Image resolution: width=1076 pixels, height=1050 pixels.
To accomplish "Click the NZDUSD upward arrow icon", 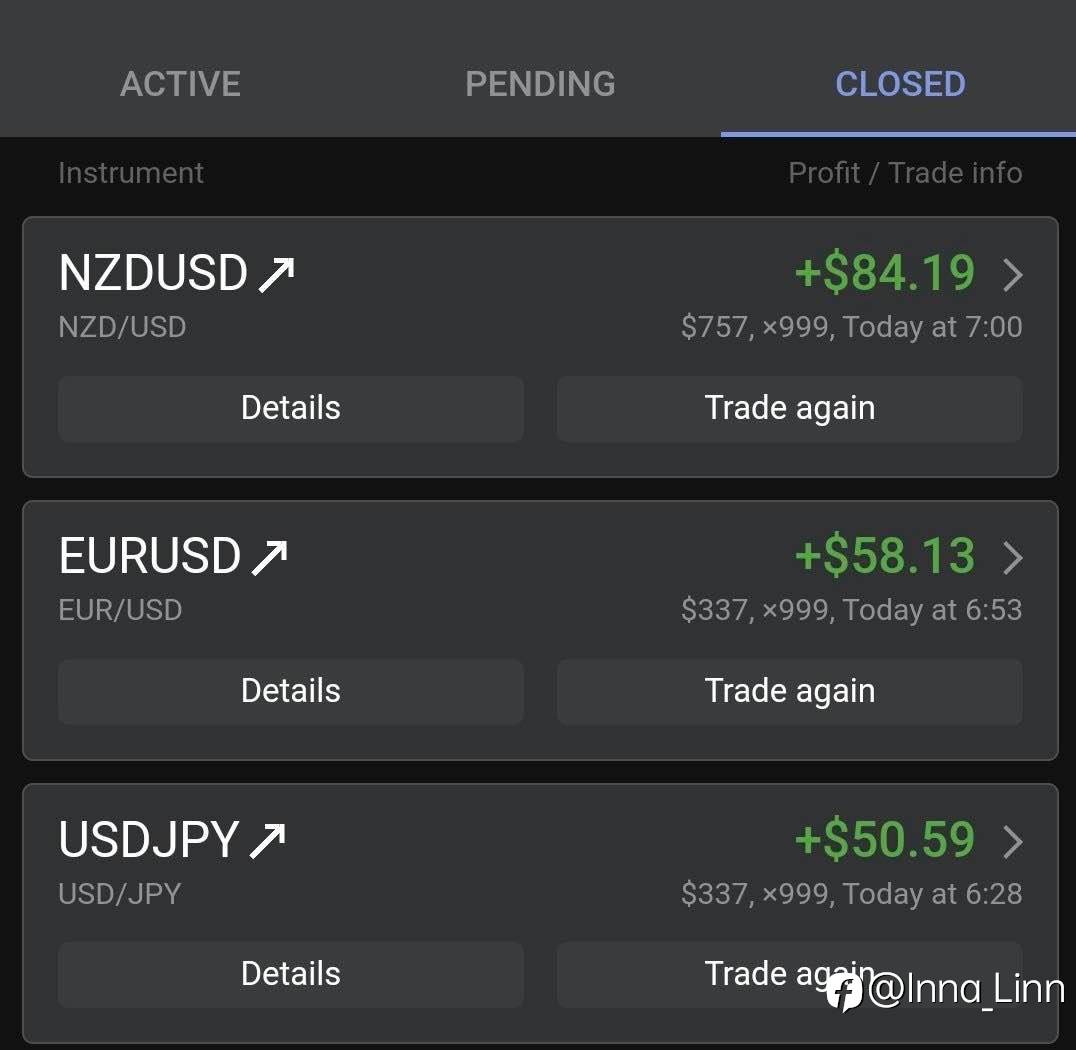I will 276,274.
